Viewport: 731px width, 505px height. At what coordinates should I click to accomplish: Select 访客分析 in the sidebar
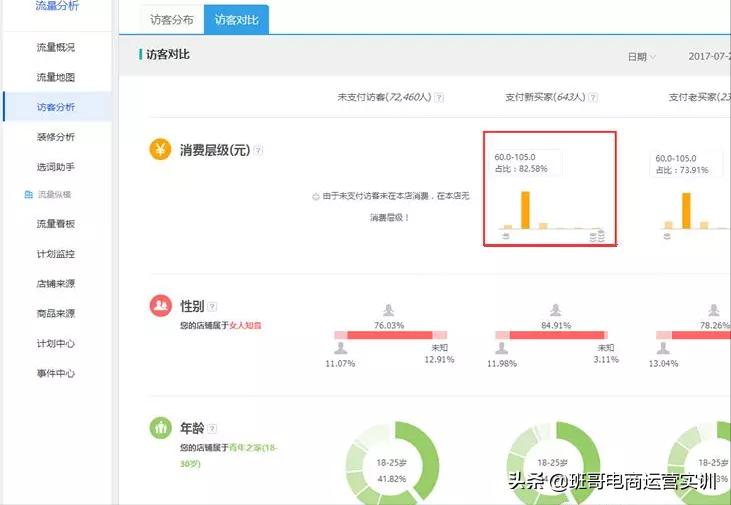point(55,107)
